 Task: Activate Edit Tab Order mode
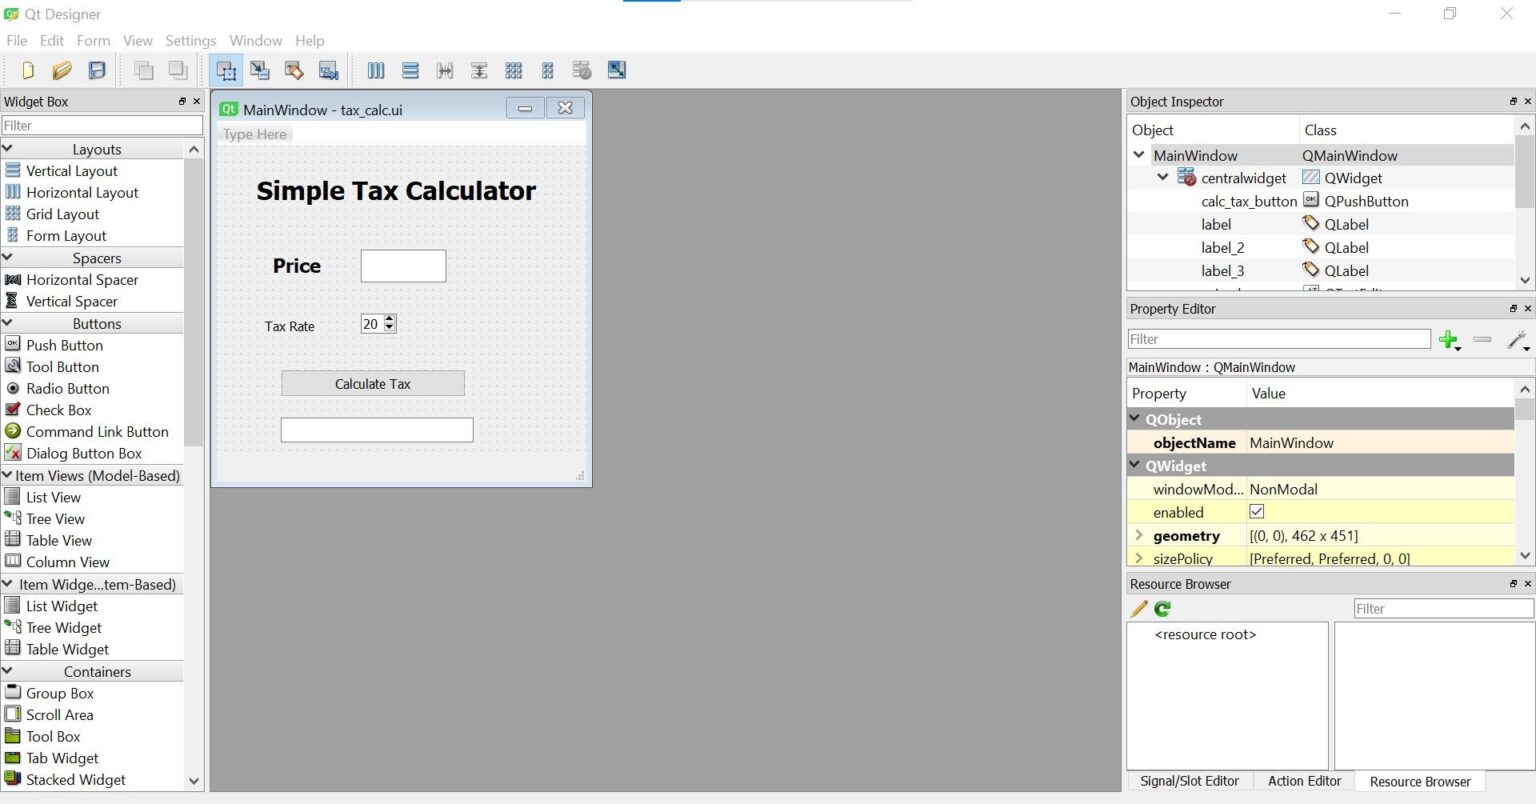pos(328,70)
